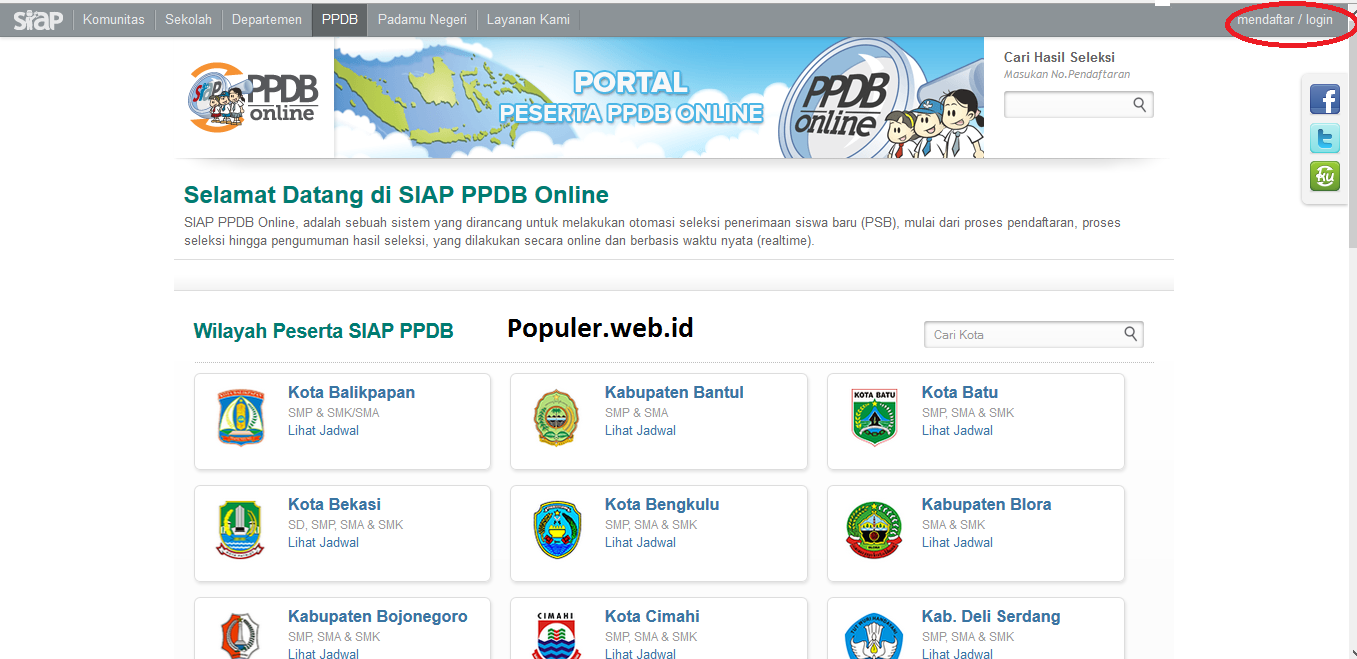Open the Kota Batu link
Image resolution: width=1357 pixels, height=659 pixels.
pos(960,392)
